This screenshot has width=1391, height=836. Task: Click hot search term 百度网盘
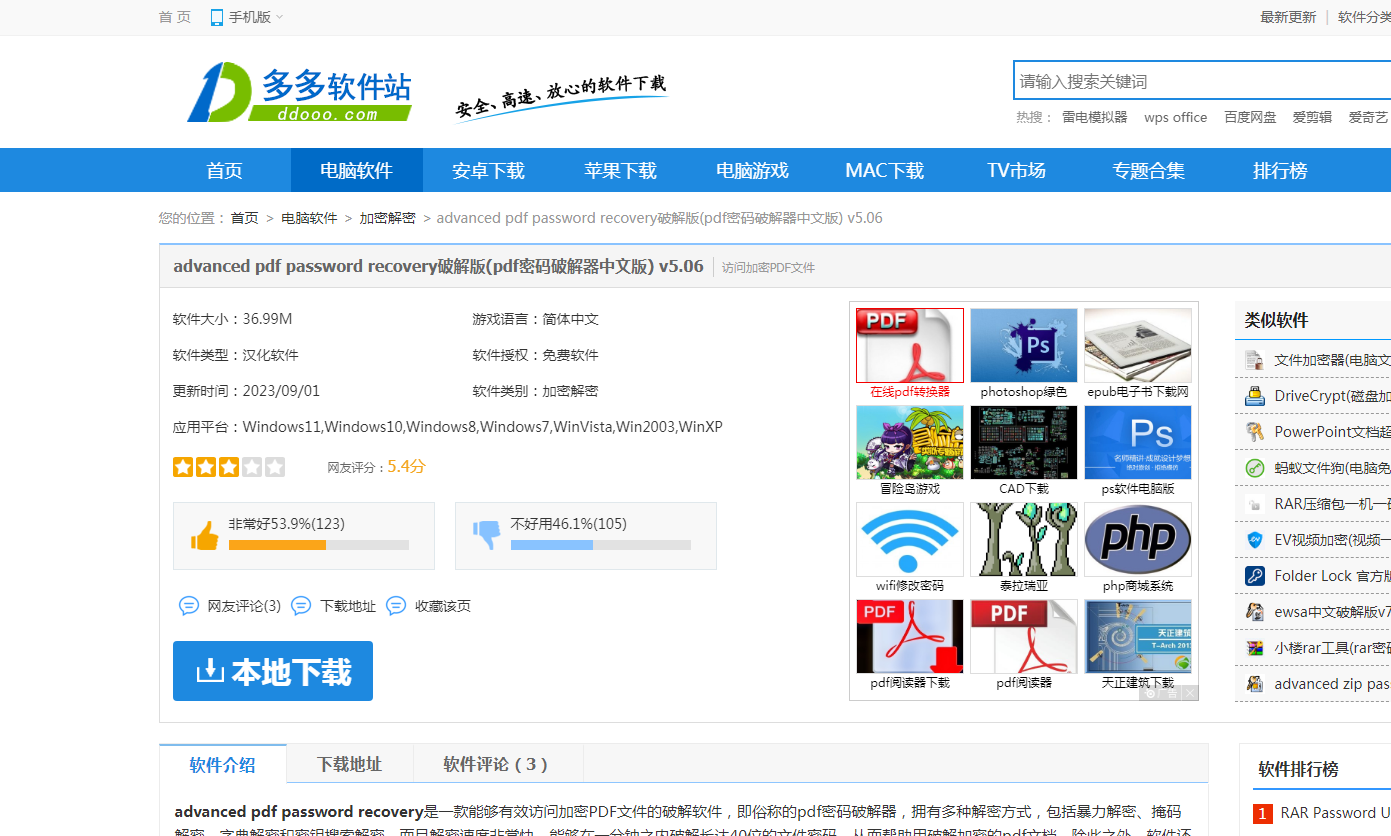pos(1250,117)
